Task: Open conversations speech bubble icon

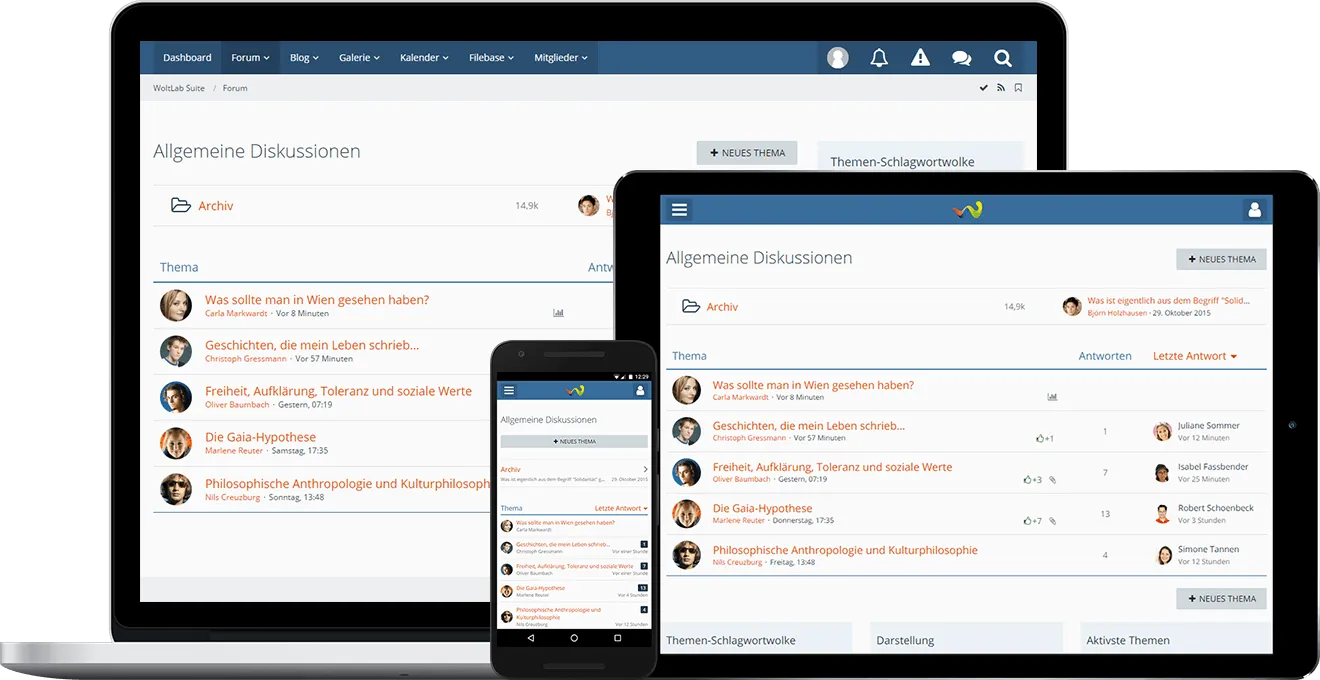Action: (x=961, y=58)
